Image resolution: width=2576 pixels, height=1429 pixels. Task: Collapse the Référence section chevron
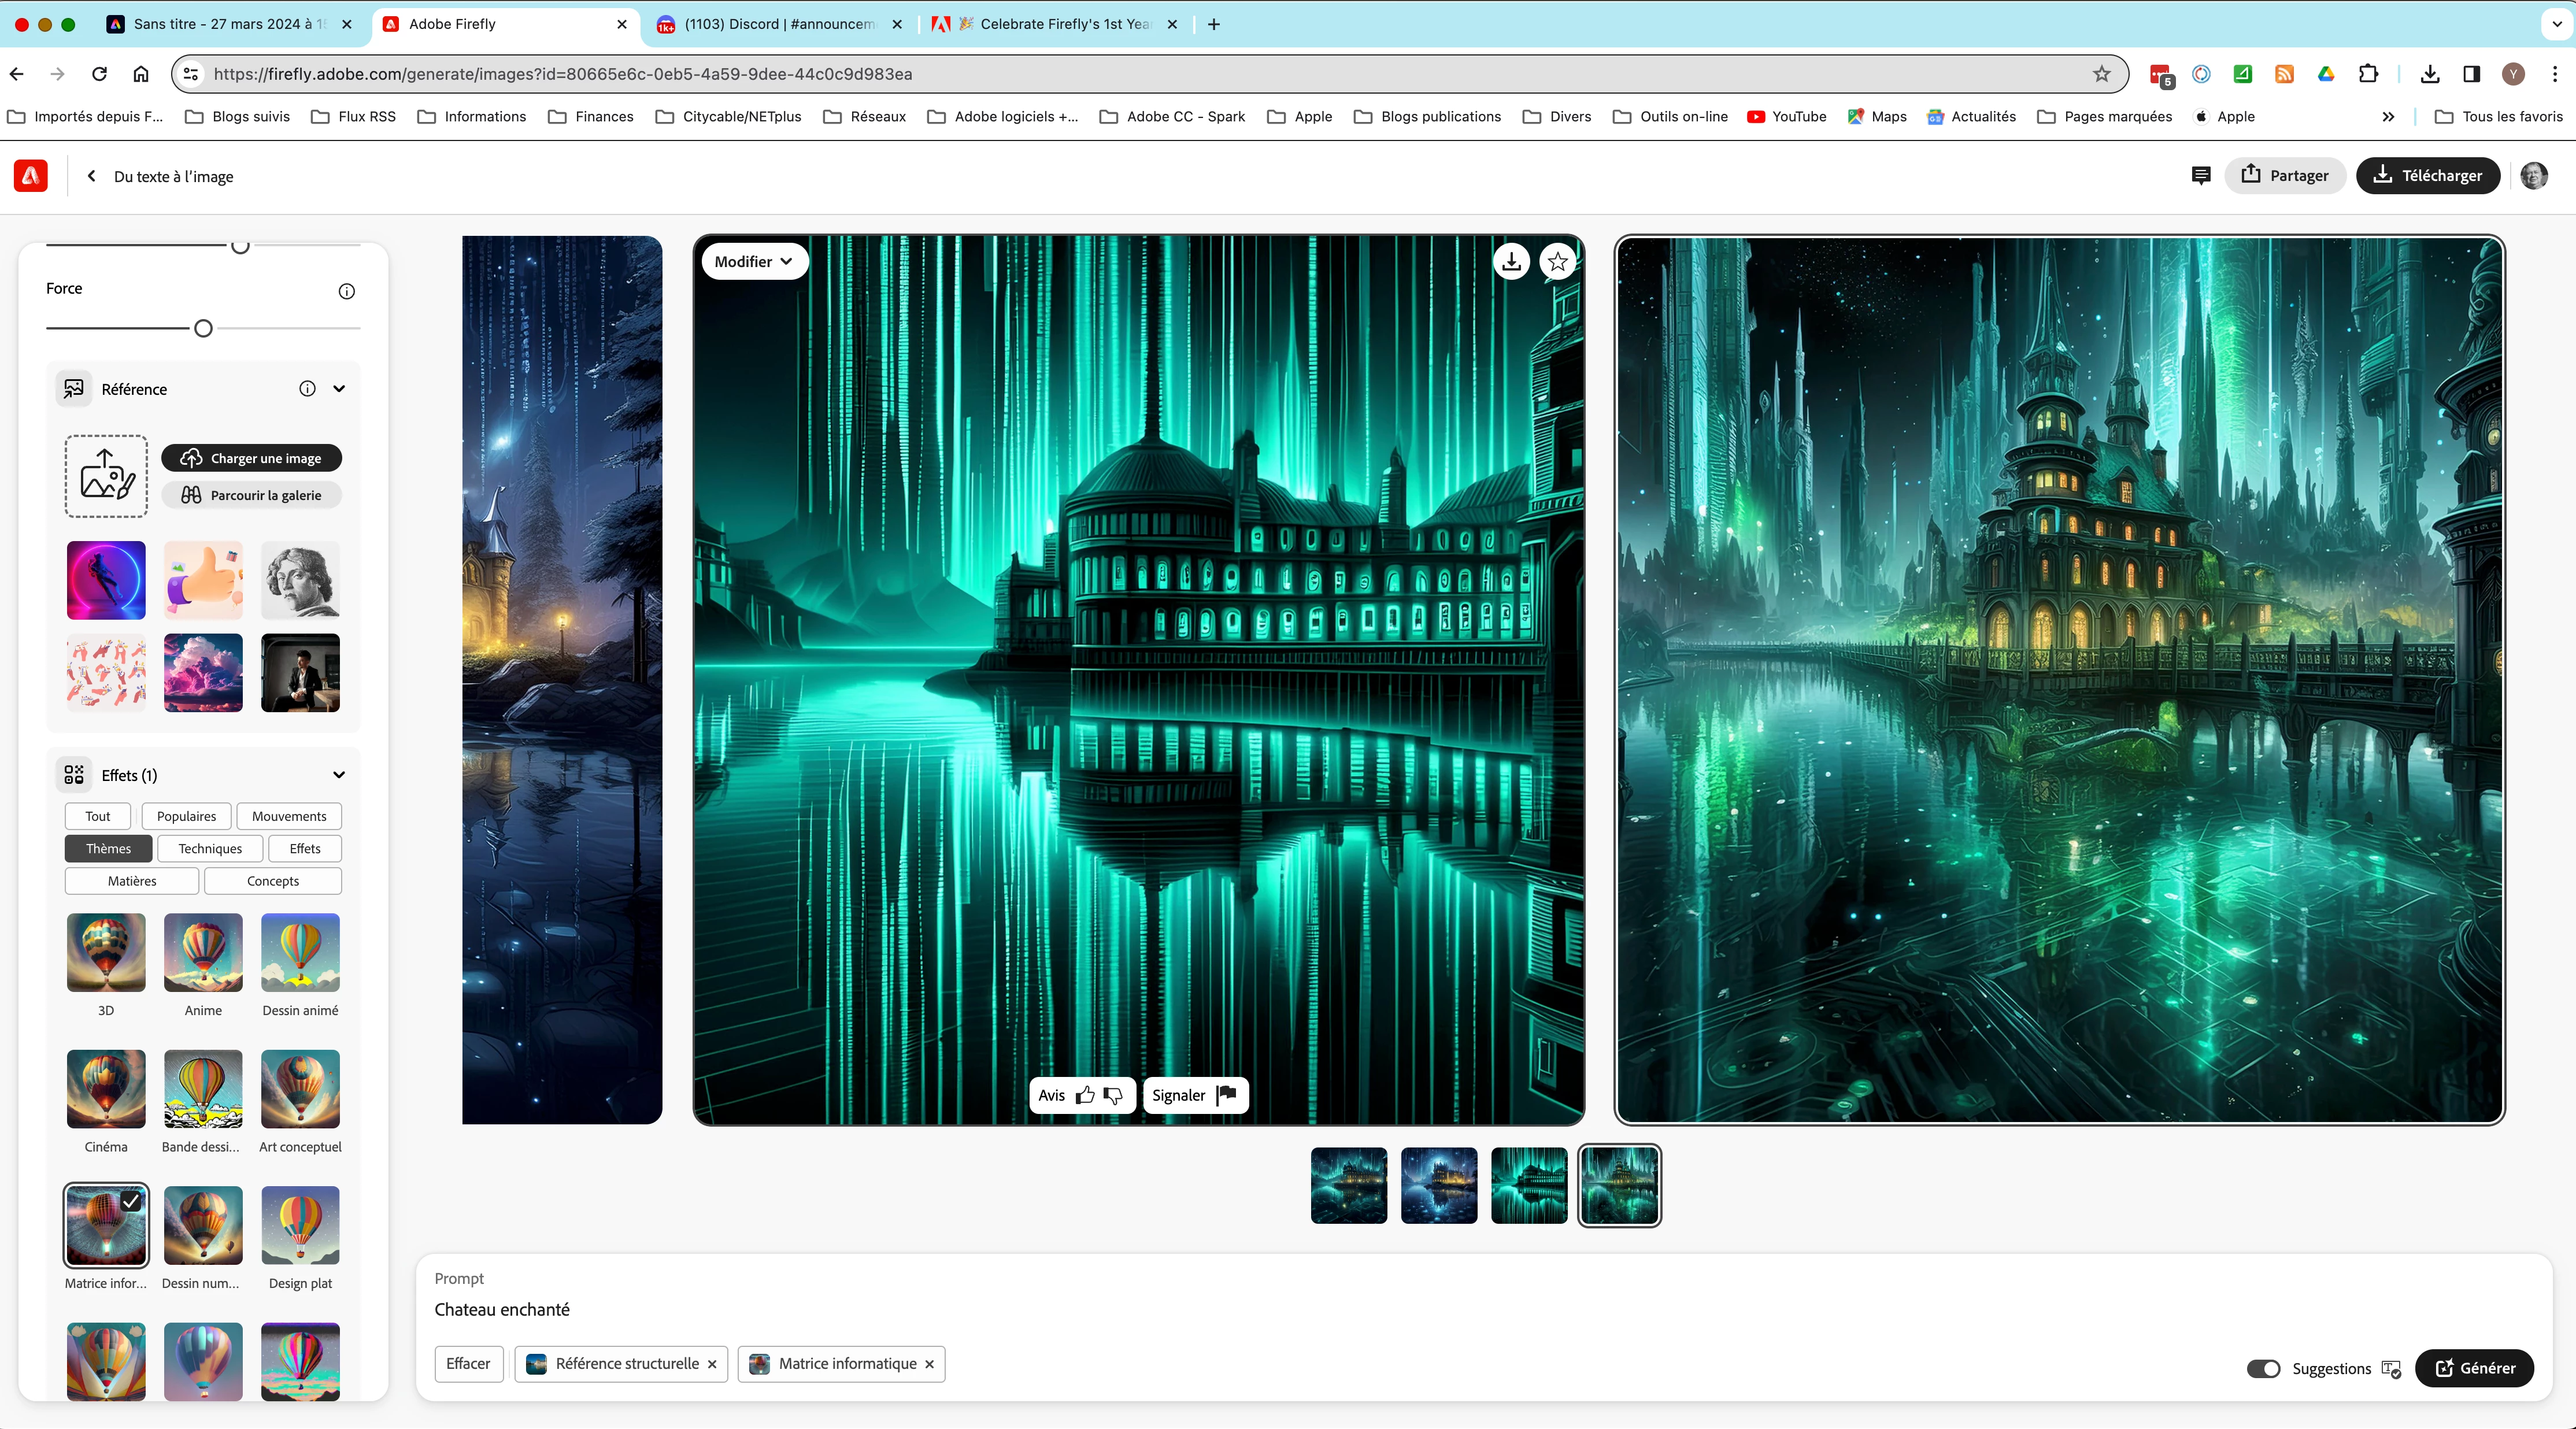[x=339, y=389]
